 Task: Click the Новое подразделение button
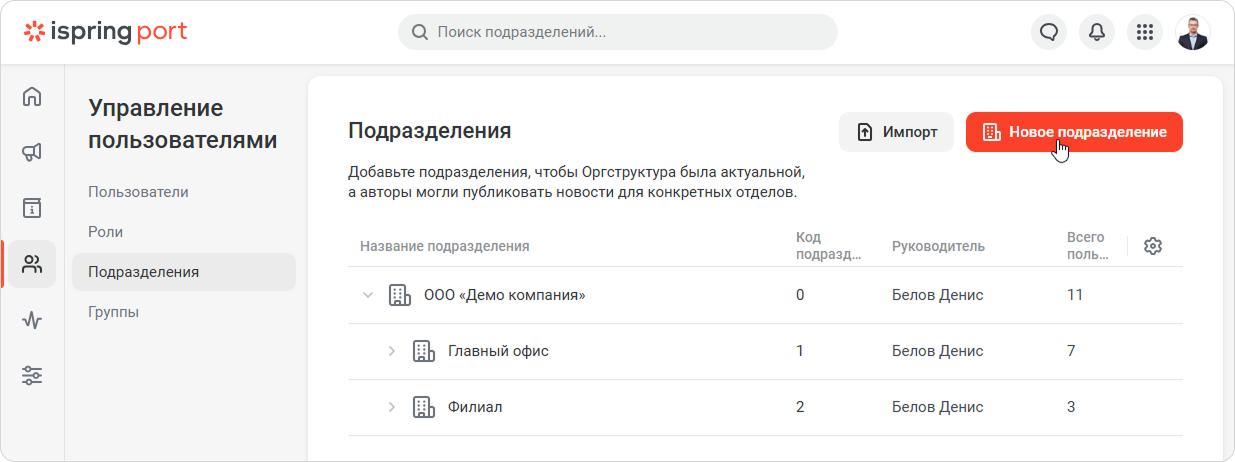pyautogui.click(x=1074, y=132)
